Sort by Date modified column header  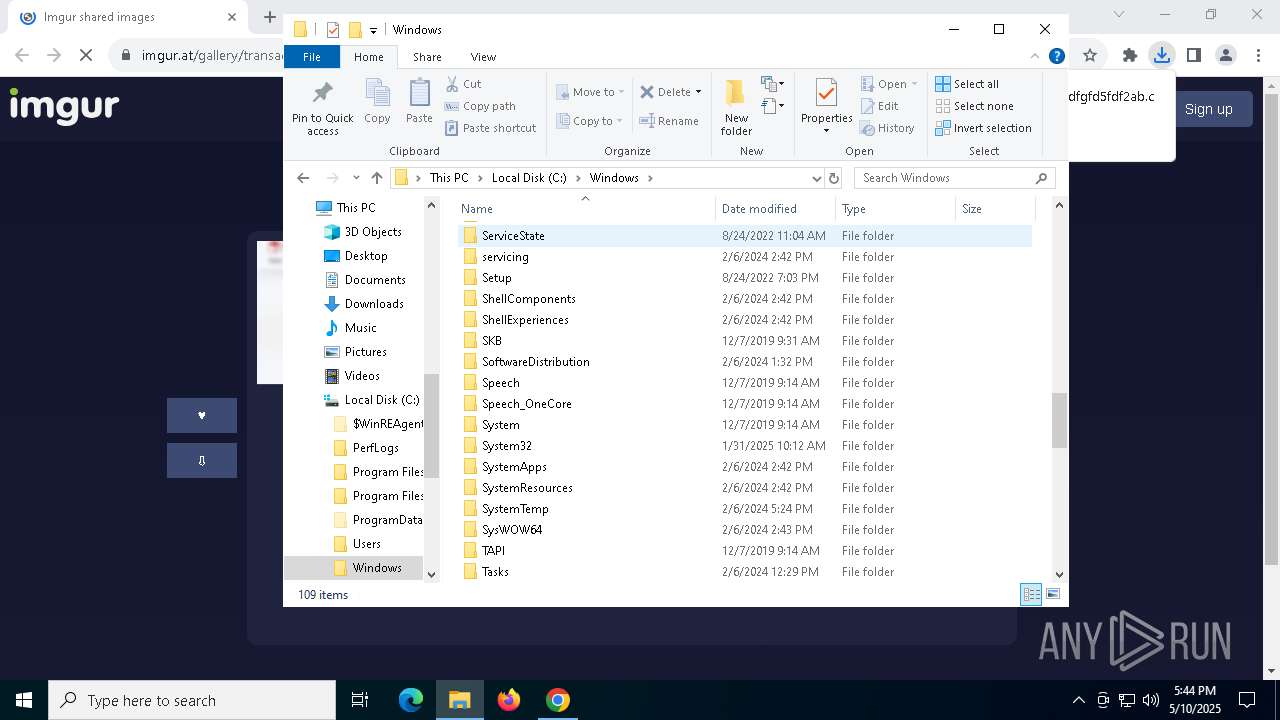tap(775, 209)
